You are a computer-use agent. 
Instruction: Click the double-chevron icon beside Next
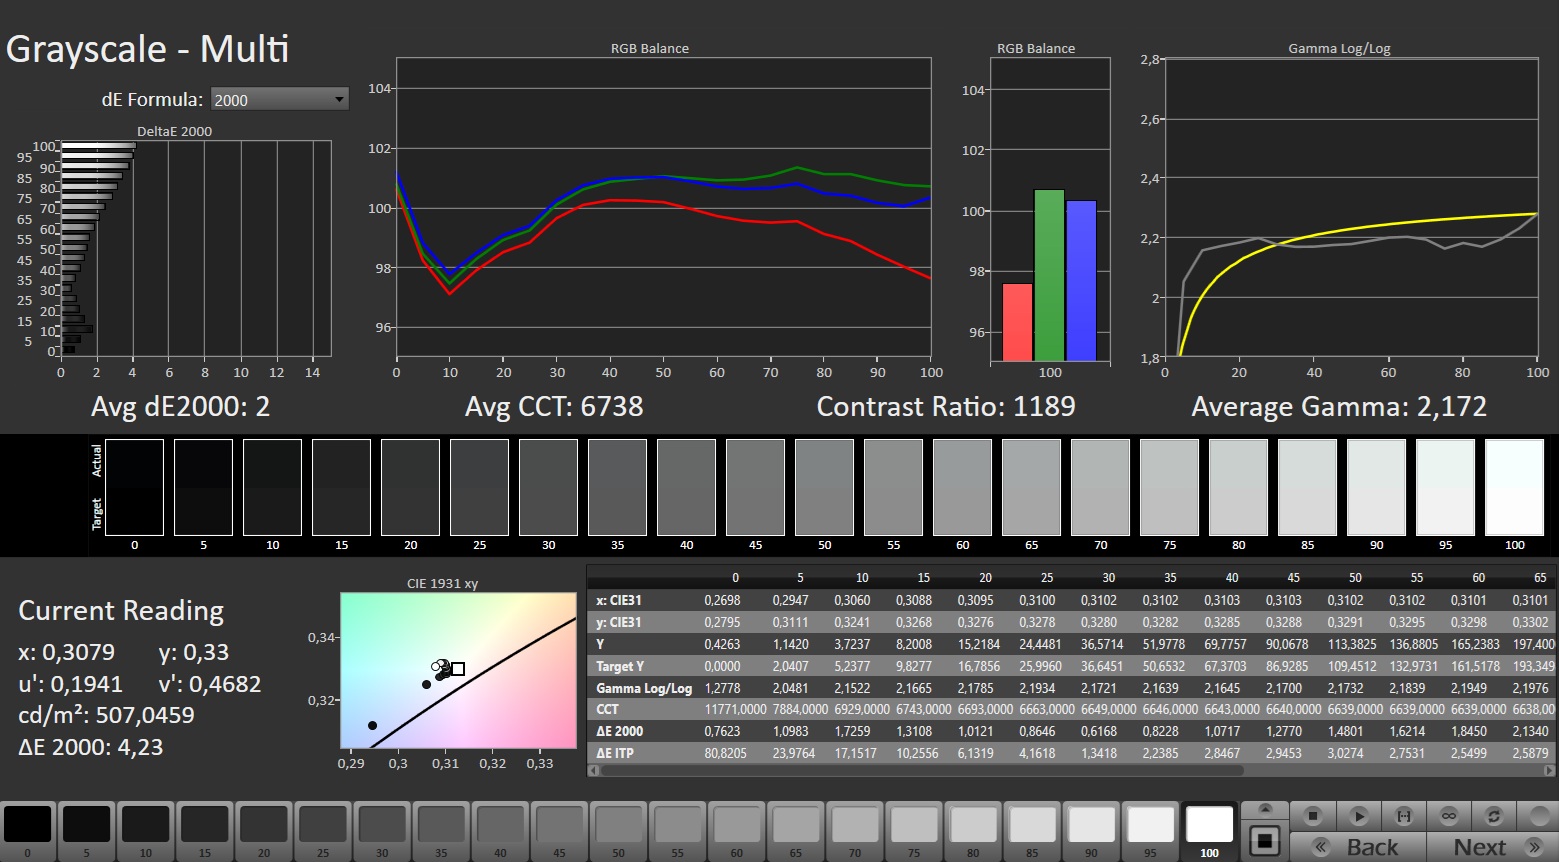pyautogui.click(x=1533, y=847)
